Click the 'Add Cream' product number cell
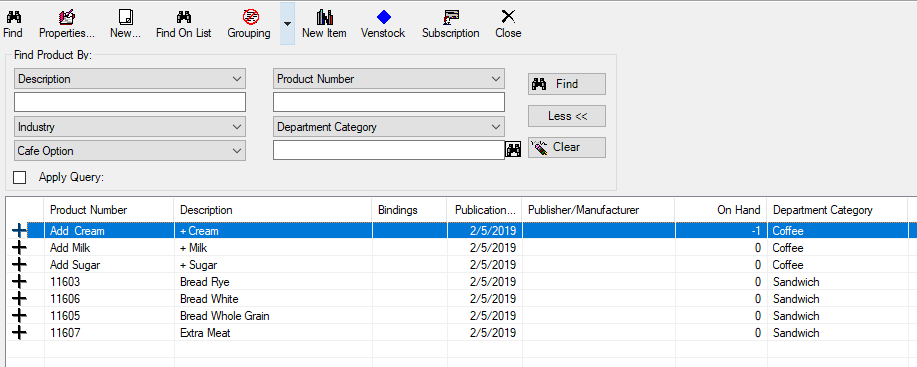This screenshot has height=367, width=917. click(109, 231)
